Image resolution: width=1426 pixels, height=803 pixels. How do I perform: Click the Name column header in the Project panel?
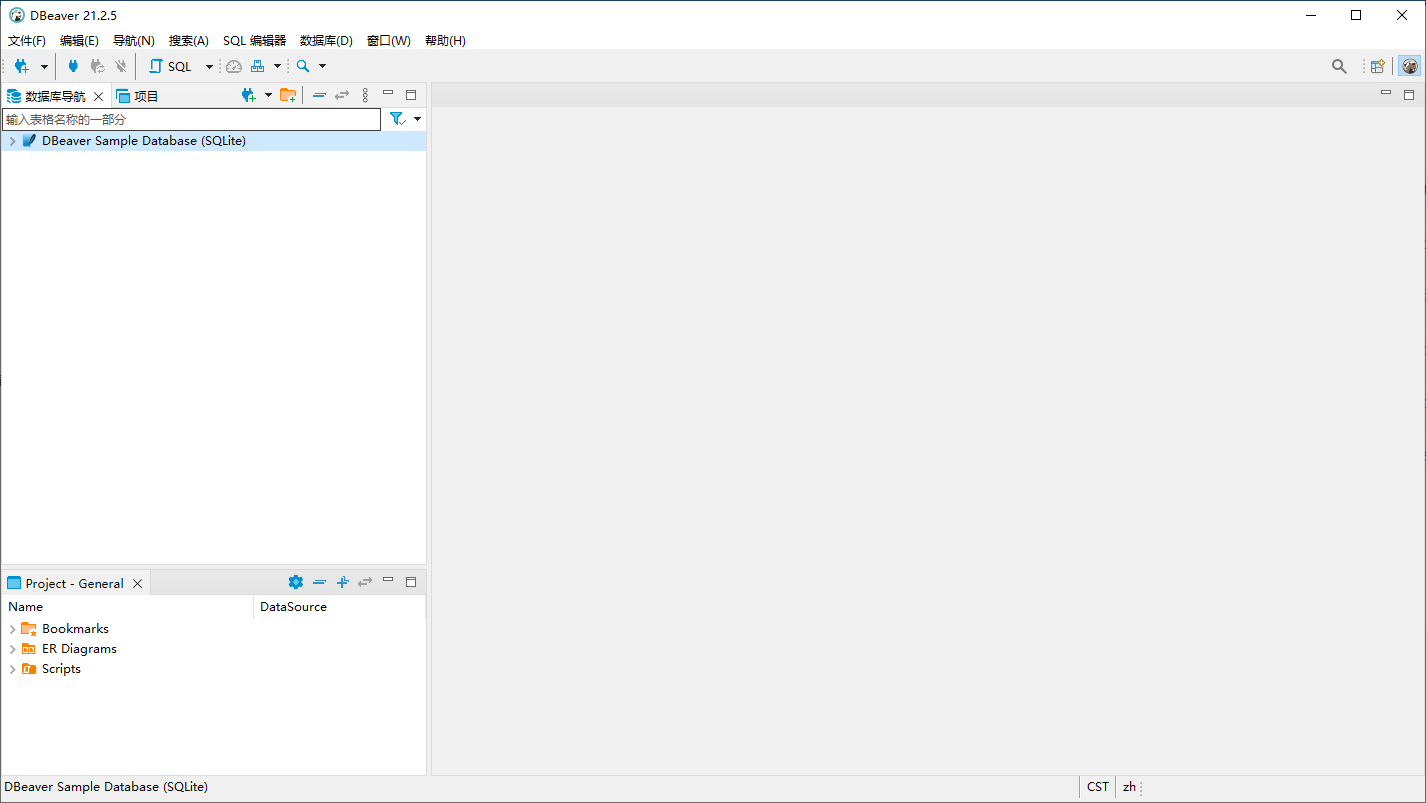pos(128,607)
